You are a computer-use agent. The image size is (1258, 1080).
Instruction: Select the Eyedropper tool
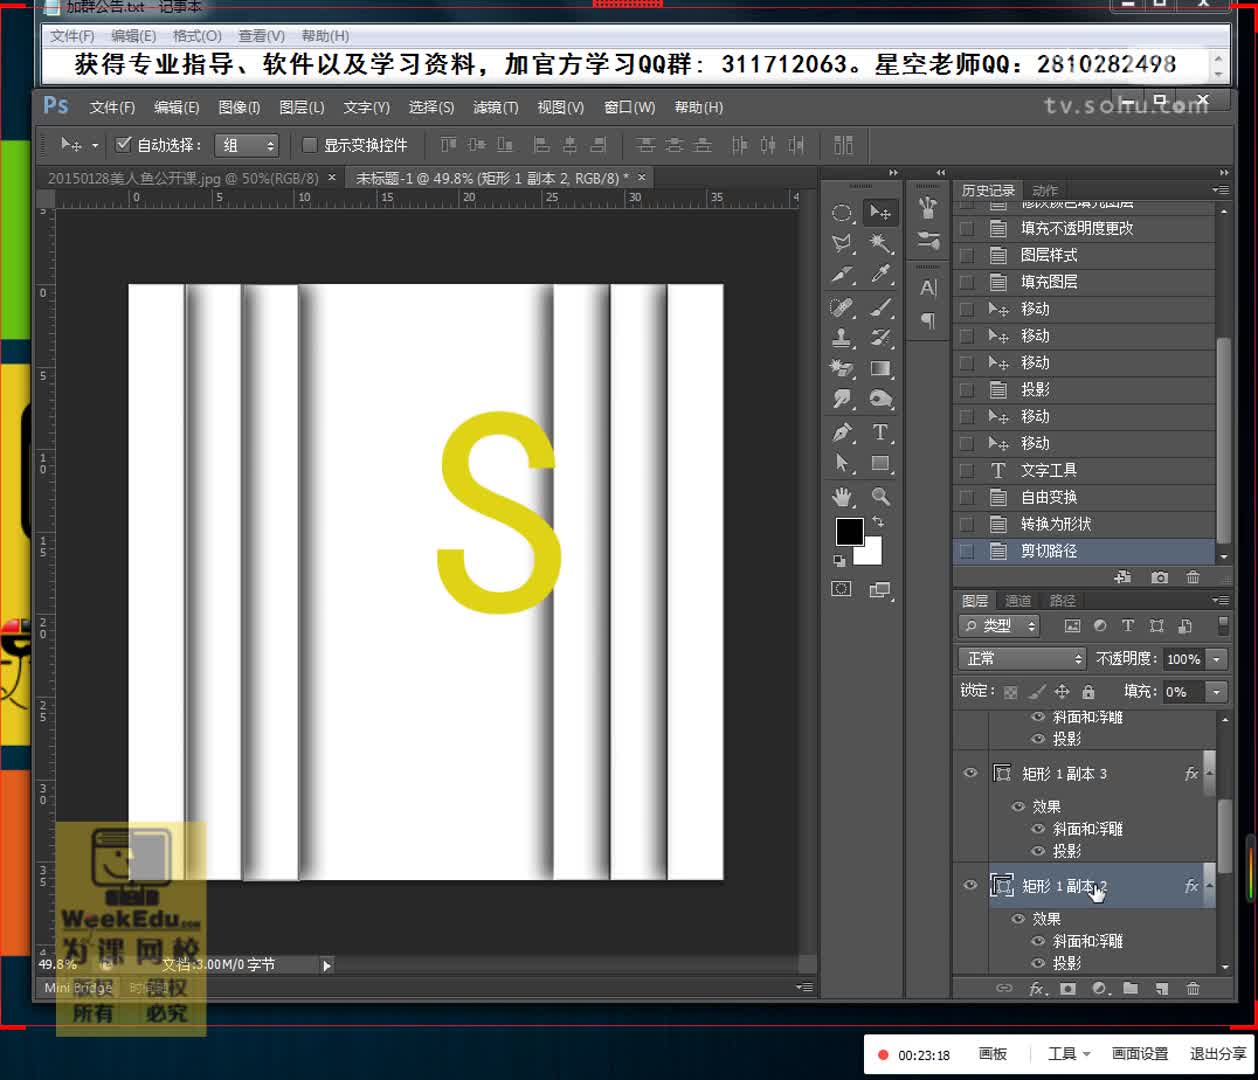[880, 274]
